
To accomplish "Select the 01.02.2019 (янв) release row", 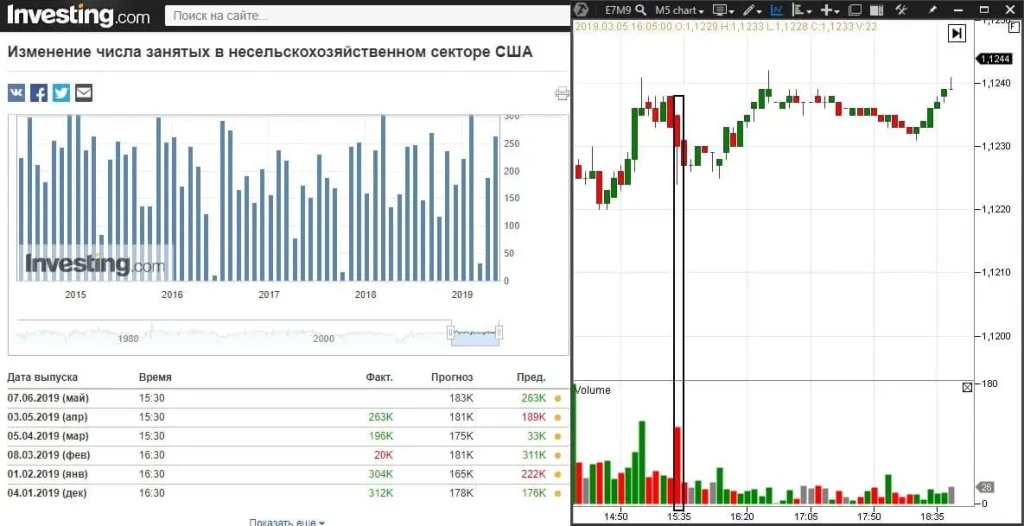I will [x=285, y=474].
